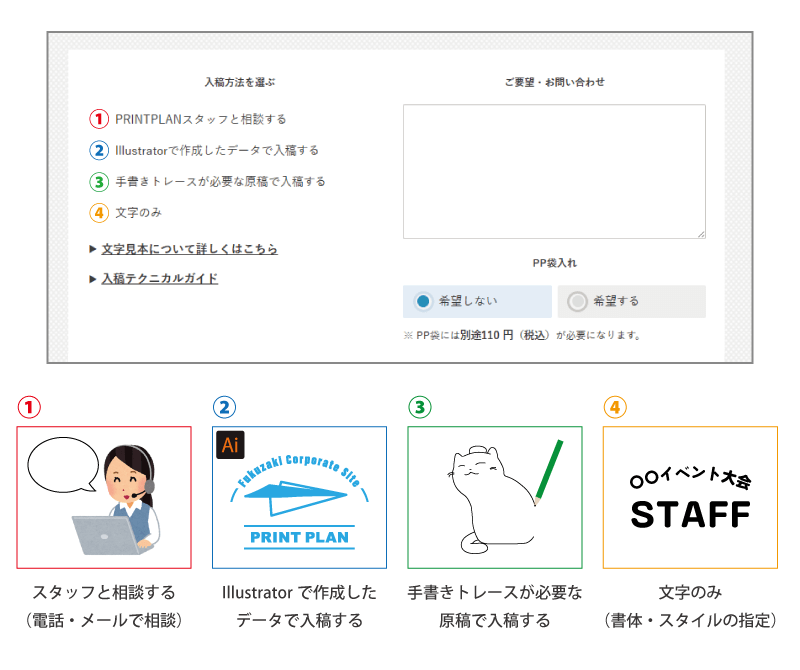Open the 入稿テクニカルガイド link
The height and width of the screenshot is (670, 800).
pyautogui.click(x=159, y=279)
